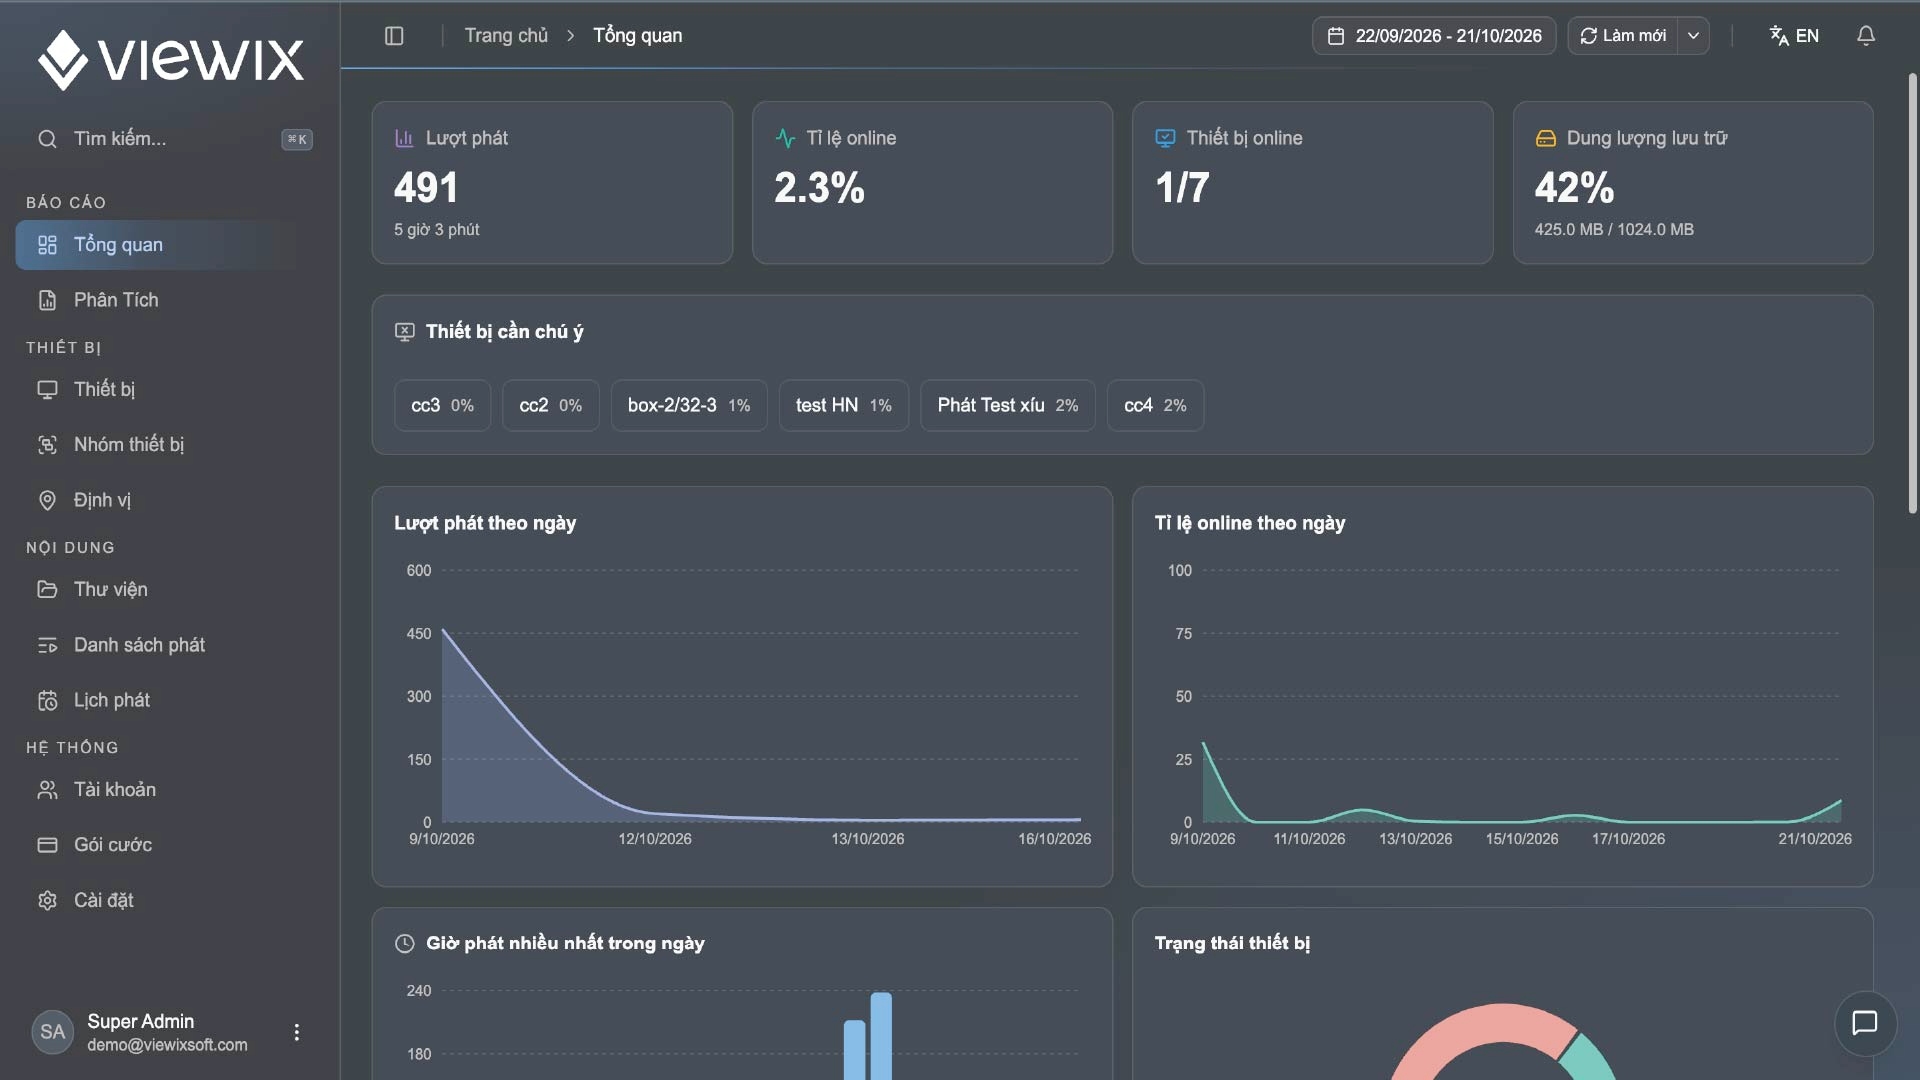
Task: Click the Thiết bị online monitor icon
Action: (1165, 138)
